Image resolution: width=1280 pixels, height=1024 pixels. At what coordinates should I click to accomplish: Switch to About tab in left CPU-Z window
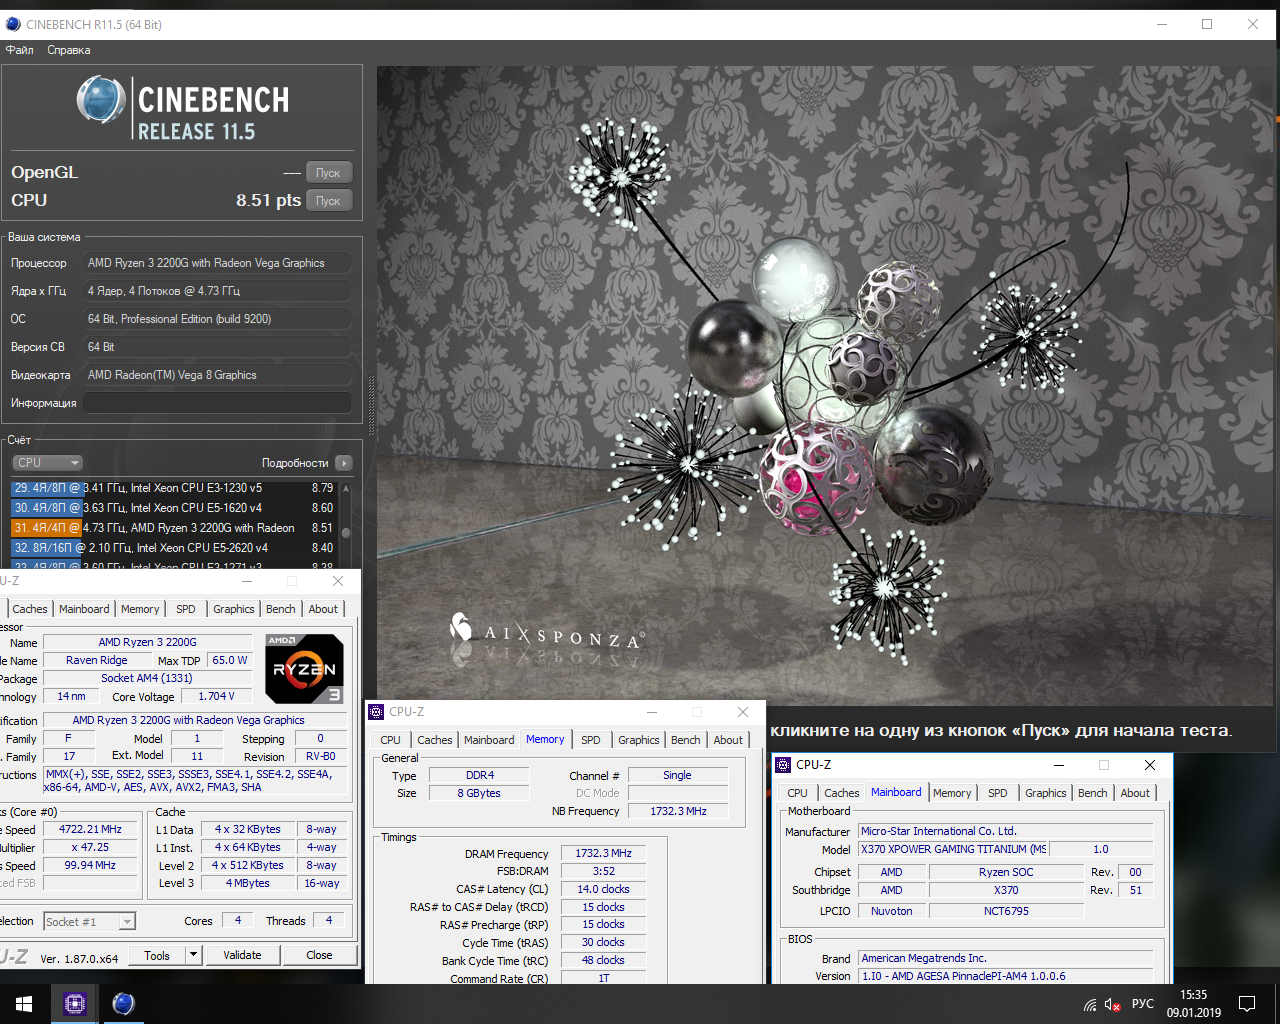(323, 609)
